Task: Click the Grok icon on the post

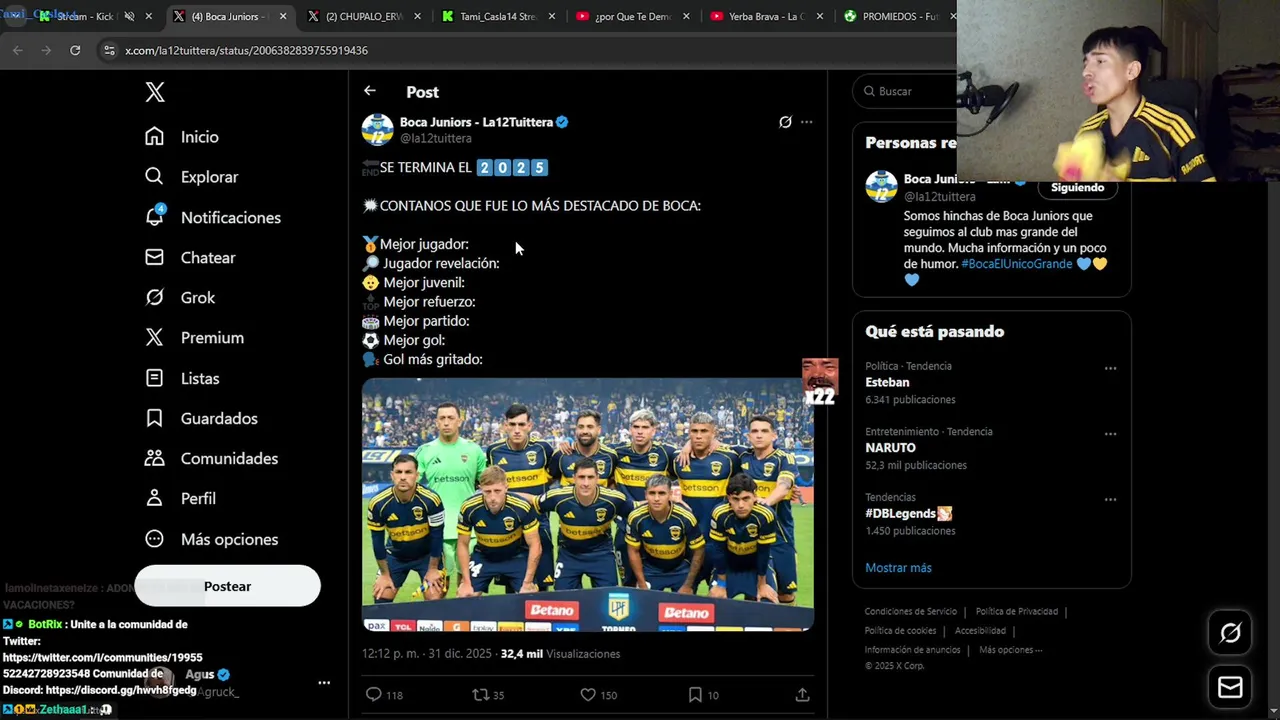Action: coord(785,122)
